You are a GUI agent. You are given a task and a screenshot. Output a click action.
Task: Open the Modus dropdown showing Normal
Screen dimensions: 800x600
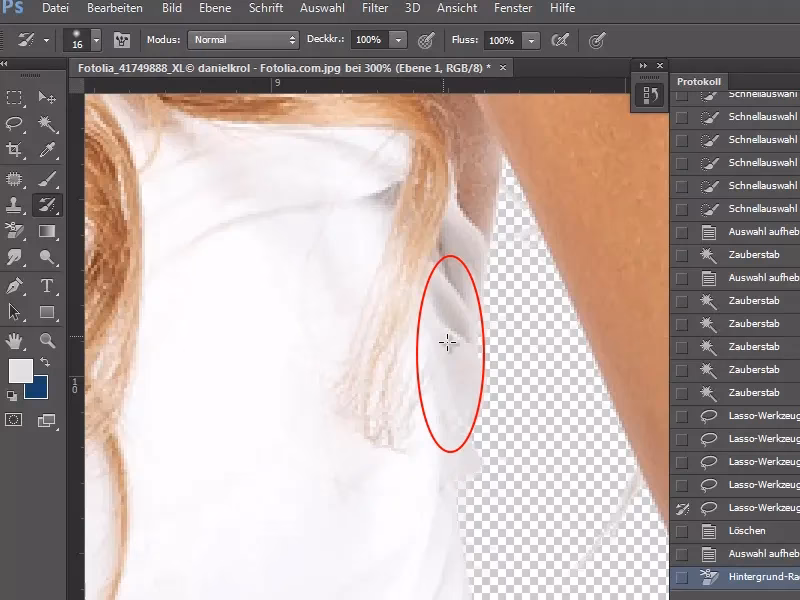[x=243, y=40]
